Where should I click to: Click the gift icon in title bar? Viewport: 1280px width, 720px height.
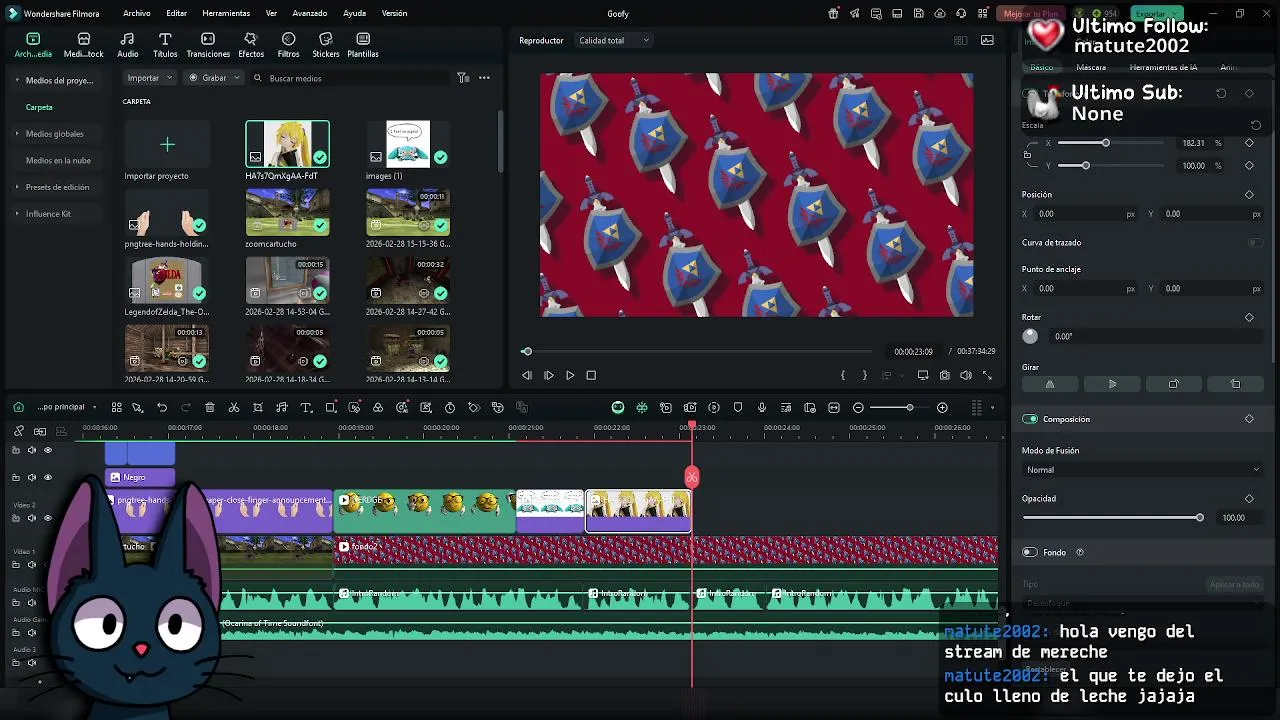tap(833, 14)
